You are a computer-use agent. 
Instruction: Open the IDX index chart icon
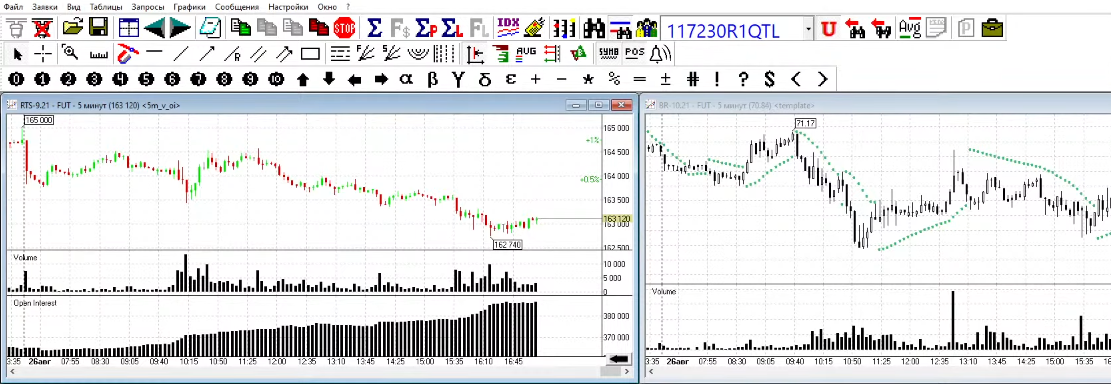(508, 28)
